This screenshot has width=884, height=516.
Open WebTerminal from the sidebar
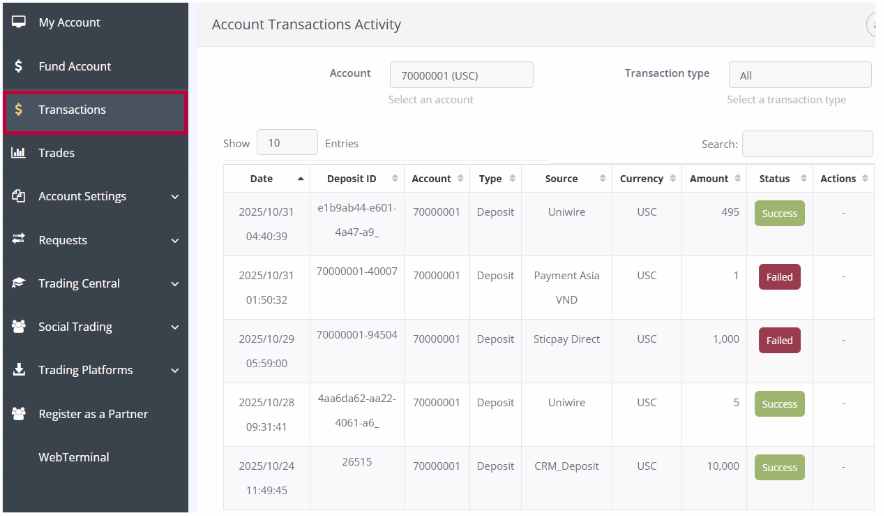point(74,457)
